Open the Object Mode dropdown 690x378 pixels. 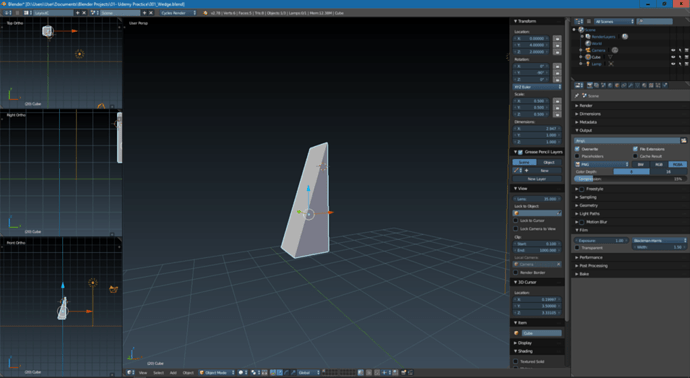click(x=217, y=373)
